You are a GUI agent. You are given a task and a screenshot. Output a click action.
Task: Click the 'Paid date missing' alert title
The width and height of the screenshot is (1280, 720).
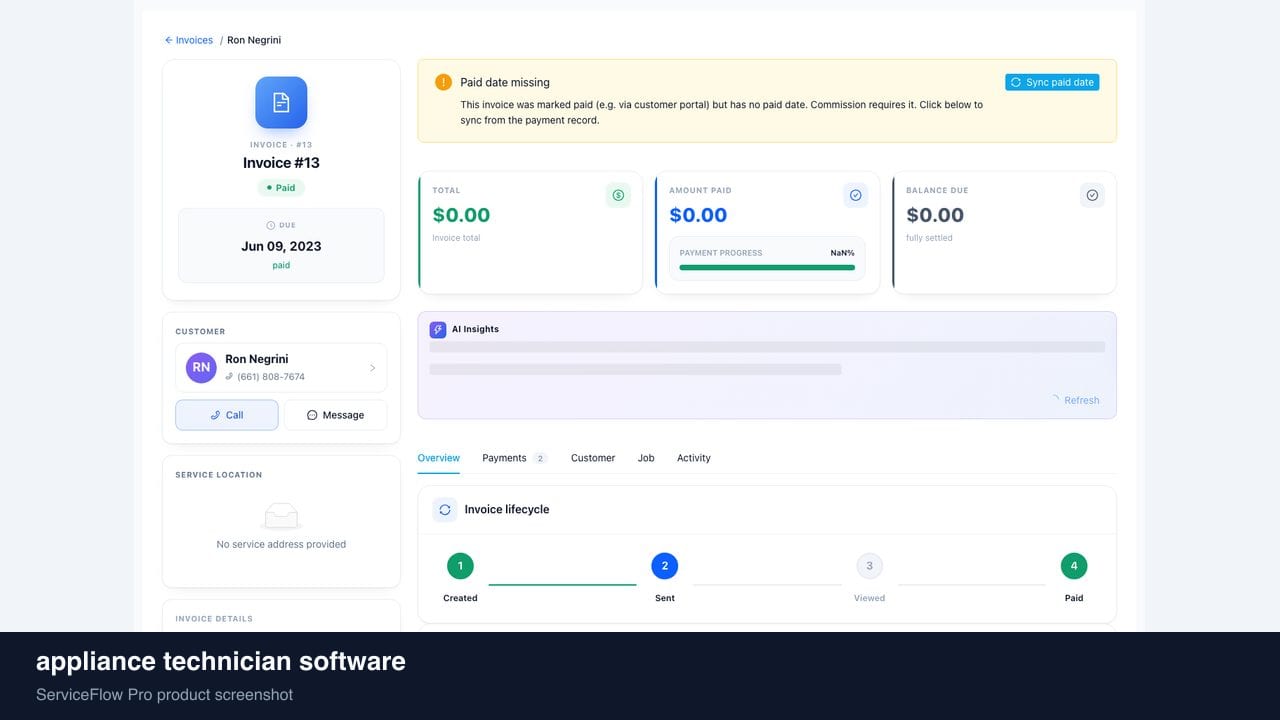[505, 82]
